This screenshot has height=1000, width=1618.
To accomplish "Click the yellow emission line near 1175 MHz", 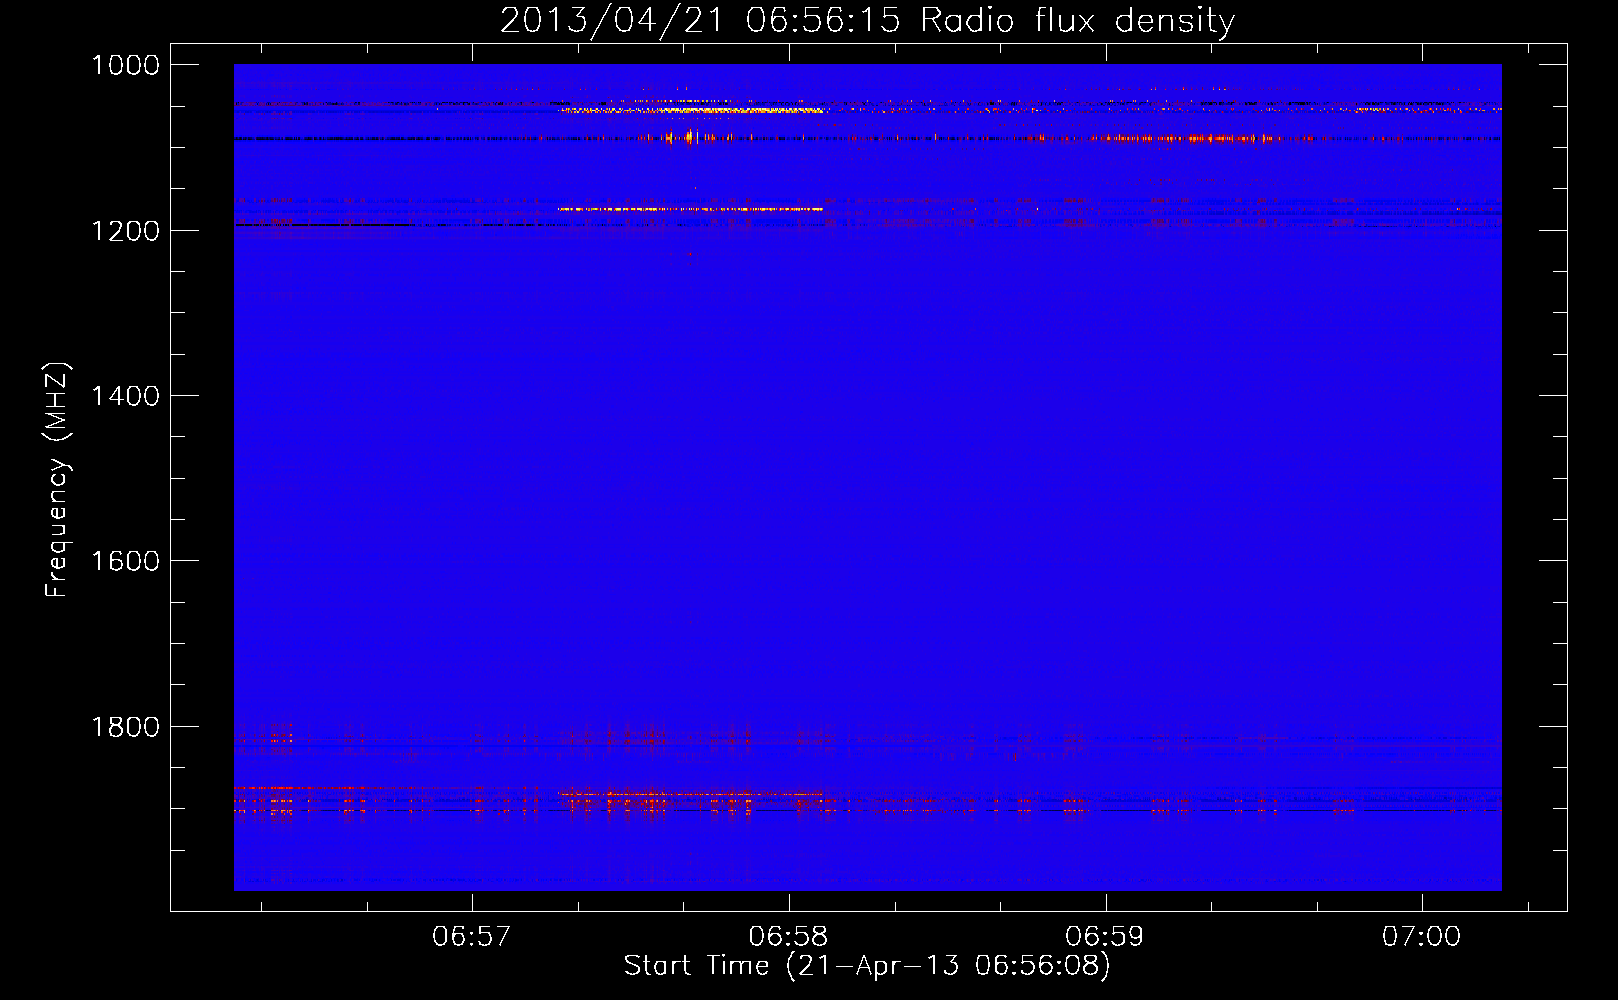I will (691, 209).
